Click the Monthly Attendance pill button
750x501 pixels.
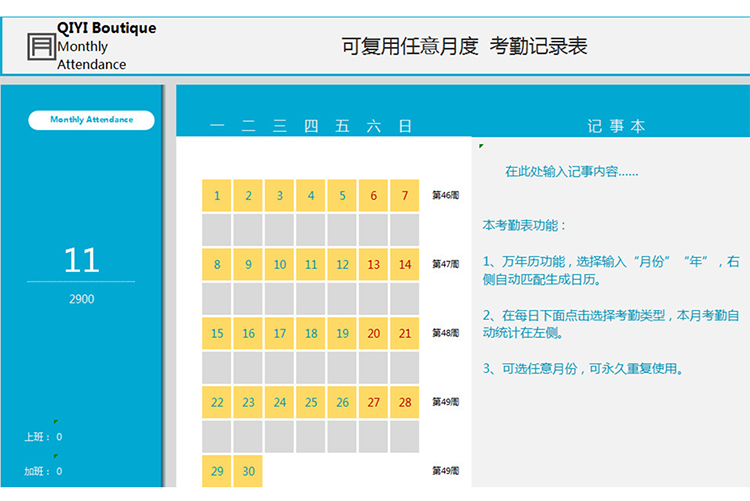91,120
